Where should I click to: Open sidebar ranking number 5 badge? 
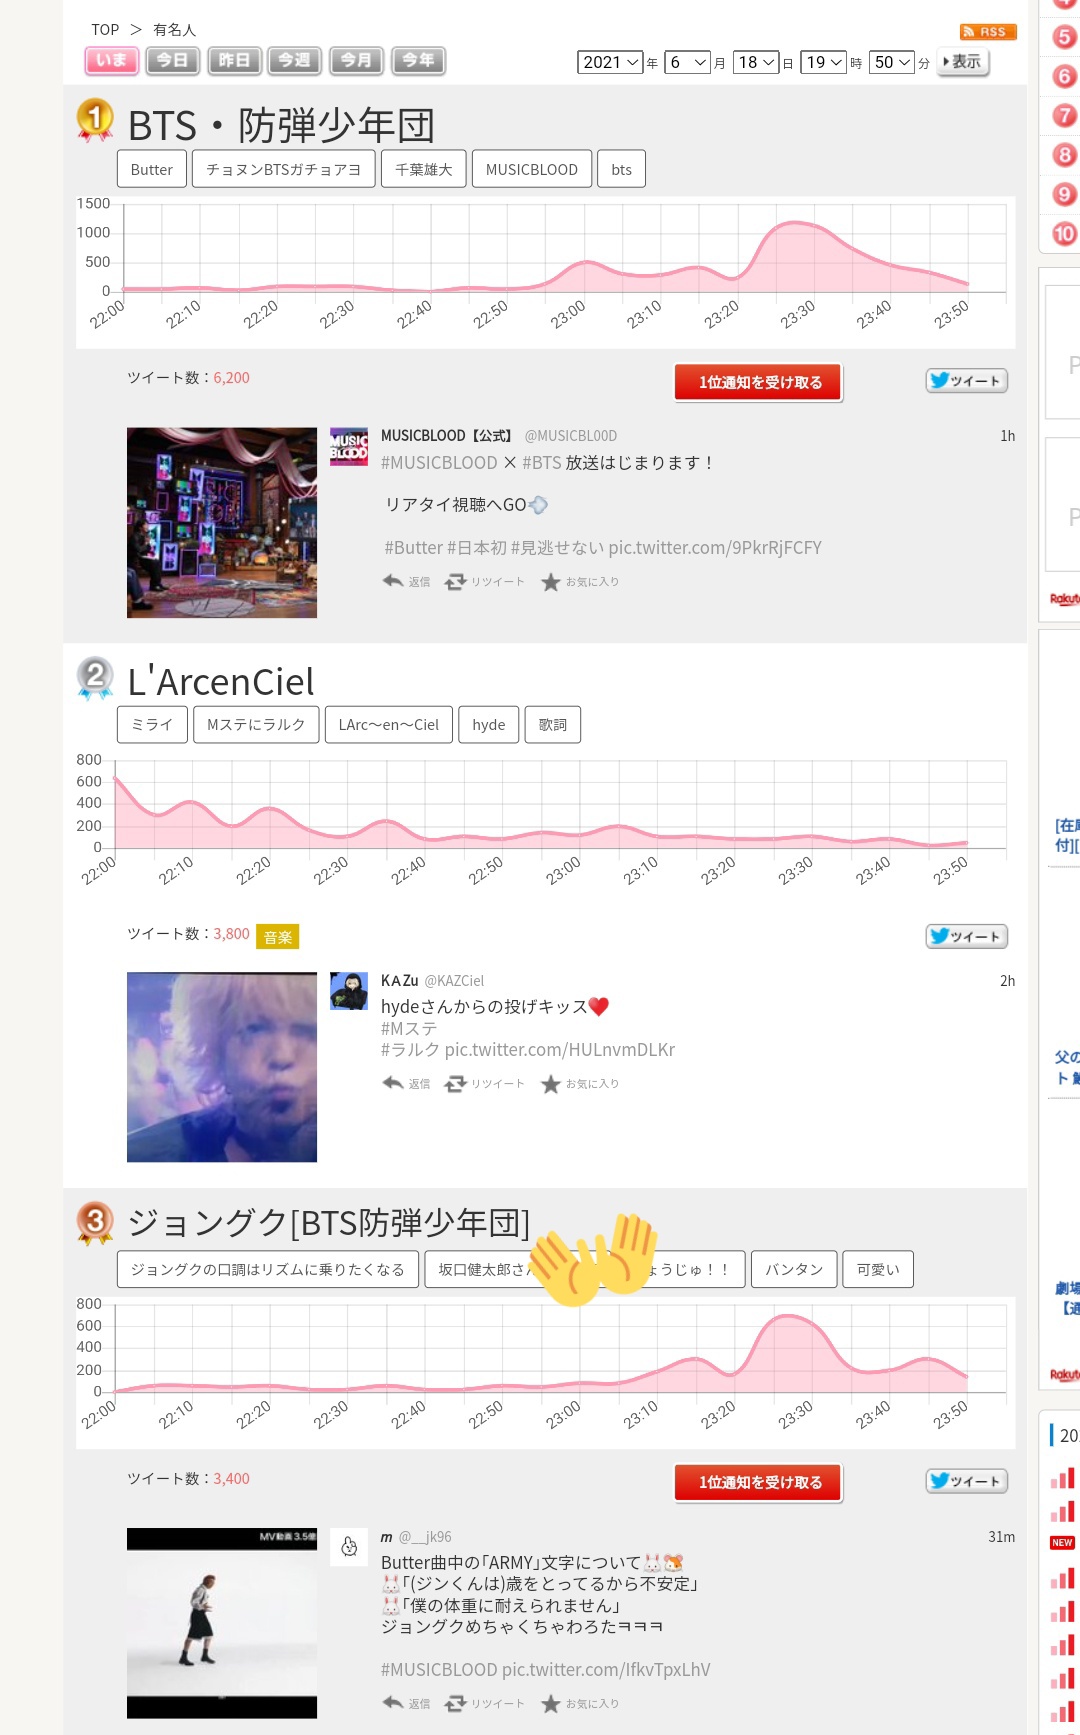click(x=1064, y=37)
